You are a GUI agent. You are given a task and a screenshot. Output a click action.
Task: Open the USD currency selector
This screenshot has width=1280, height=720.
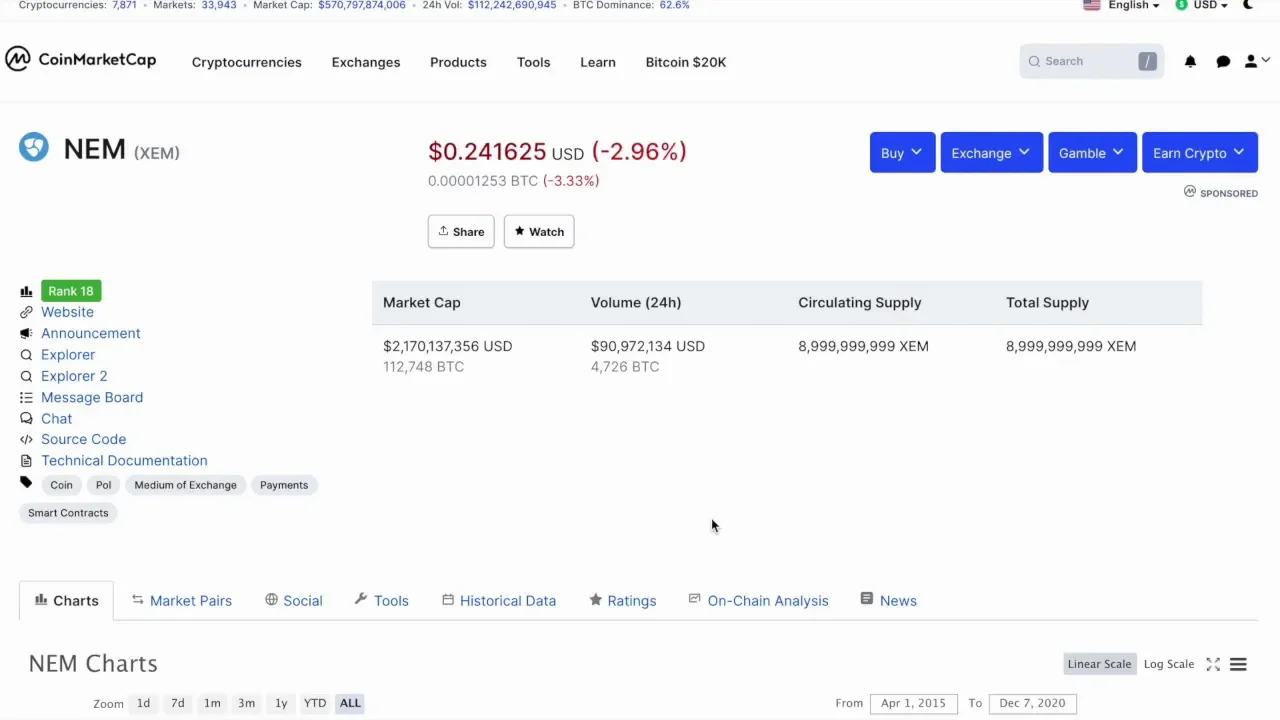pyautogui.click(x=1202, y=5)
